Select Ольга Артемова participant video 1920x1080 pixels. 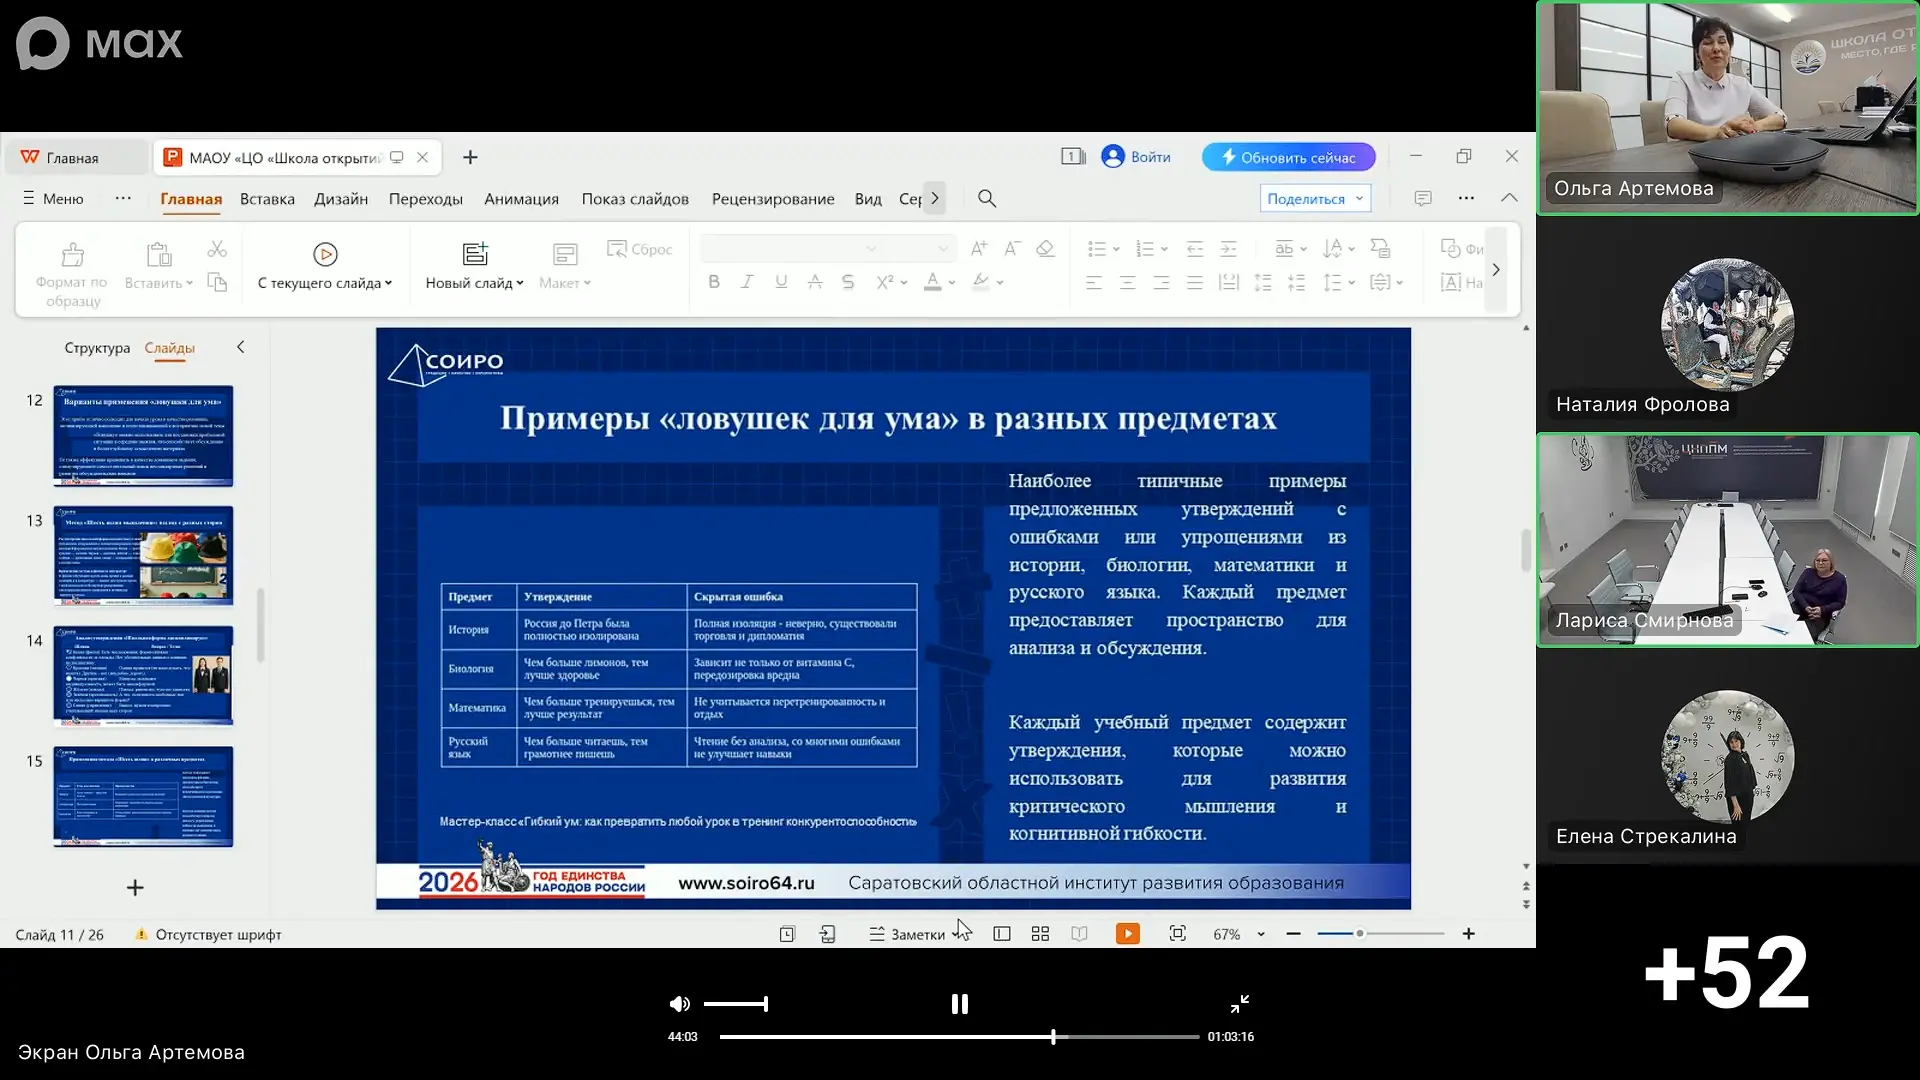[1727, 108]
